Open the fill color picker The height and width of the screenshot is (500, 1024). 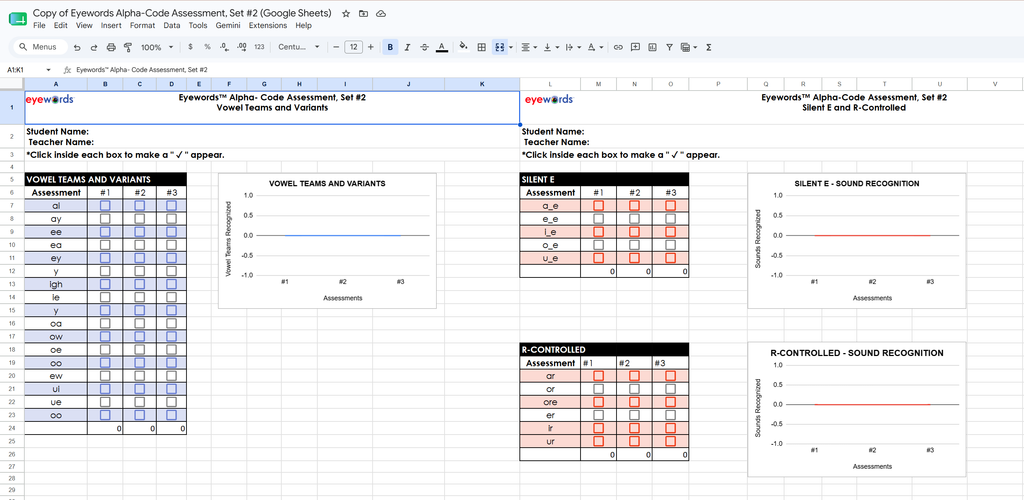(x=464, y=47)
